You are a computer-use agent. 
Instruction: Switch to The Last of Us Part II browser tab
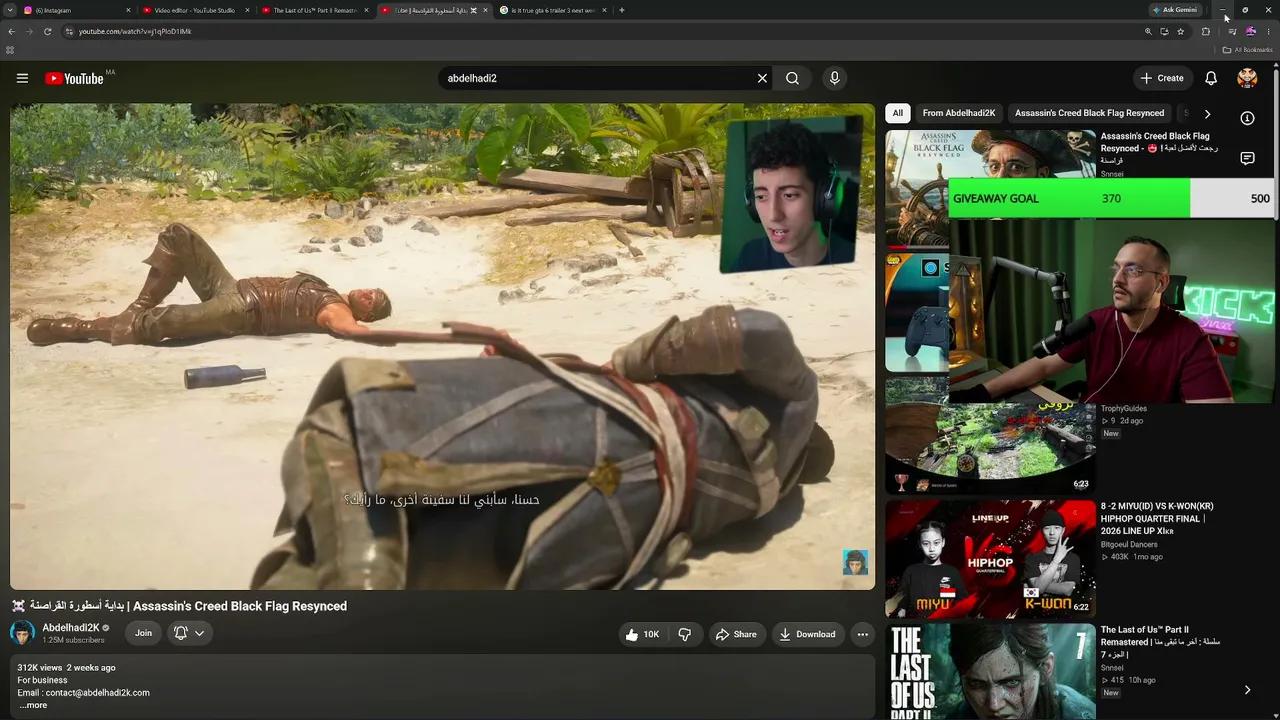click(x=314, y=10)
